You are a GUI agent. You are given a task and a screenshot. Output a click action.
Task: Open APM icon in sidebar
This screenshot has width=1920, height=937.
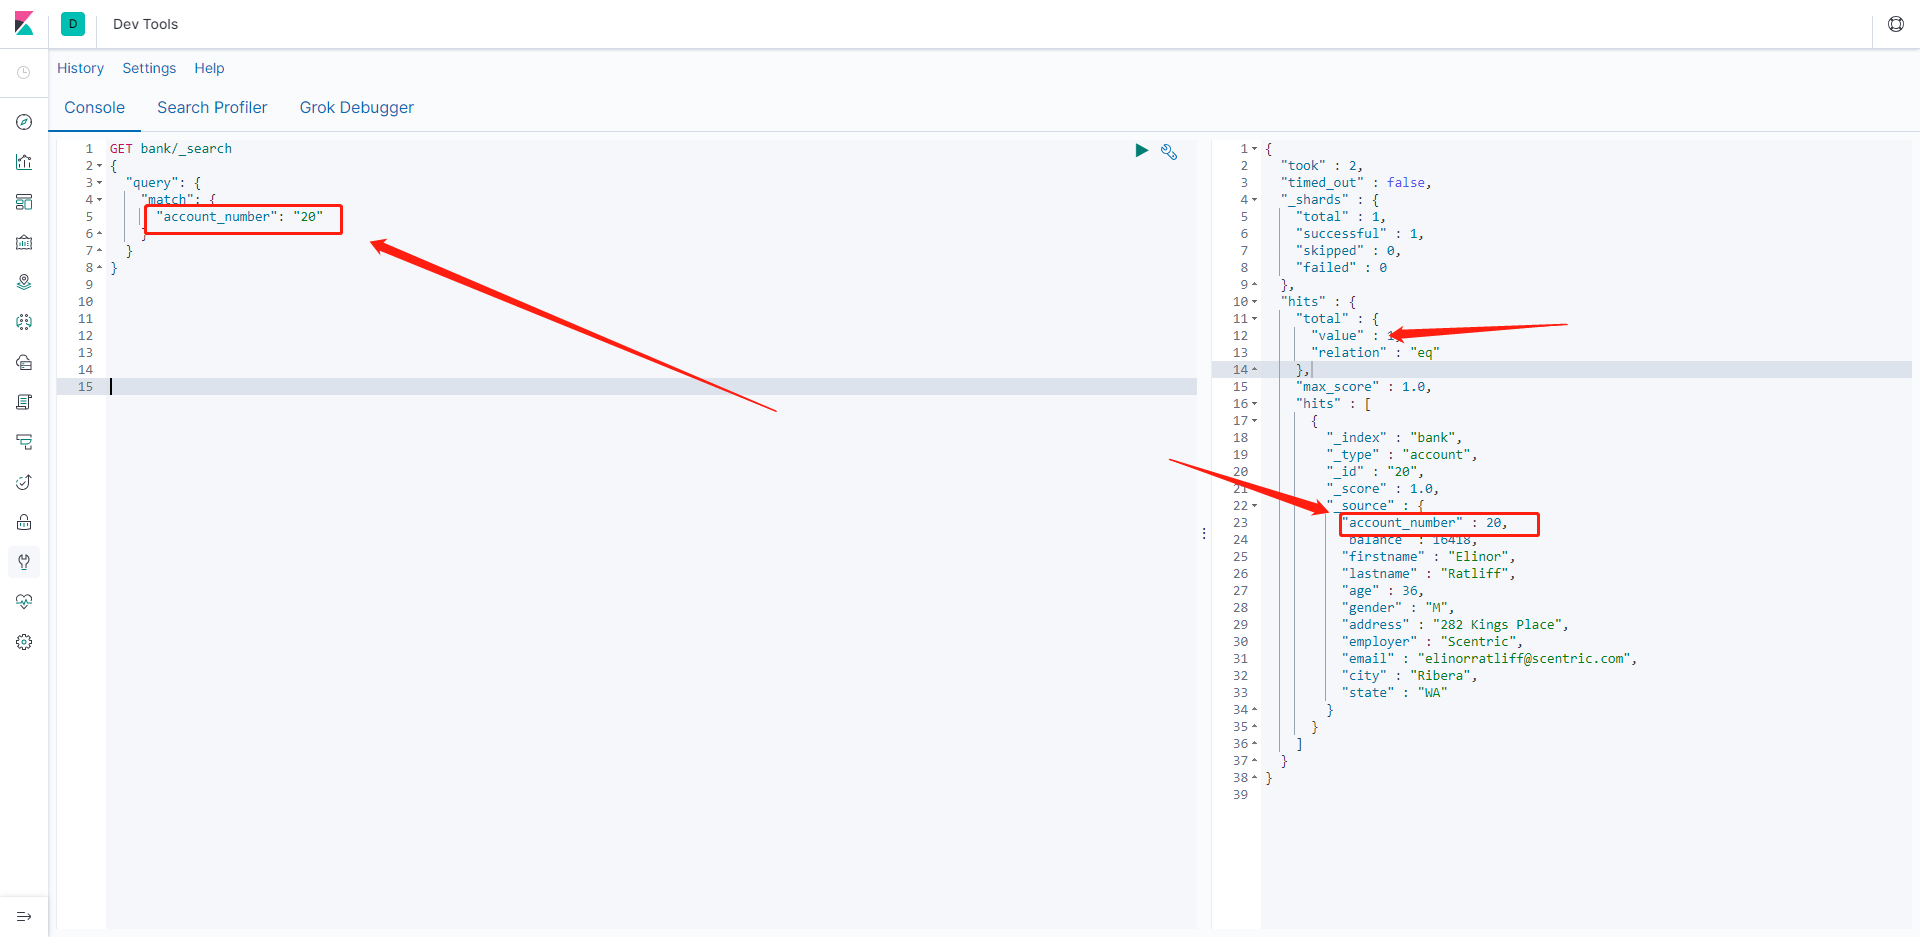tap(24, 442)
